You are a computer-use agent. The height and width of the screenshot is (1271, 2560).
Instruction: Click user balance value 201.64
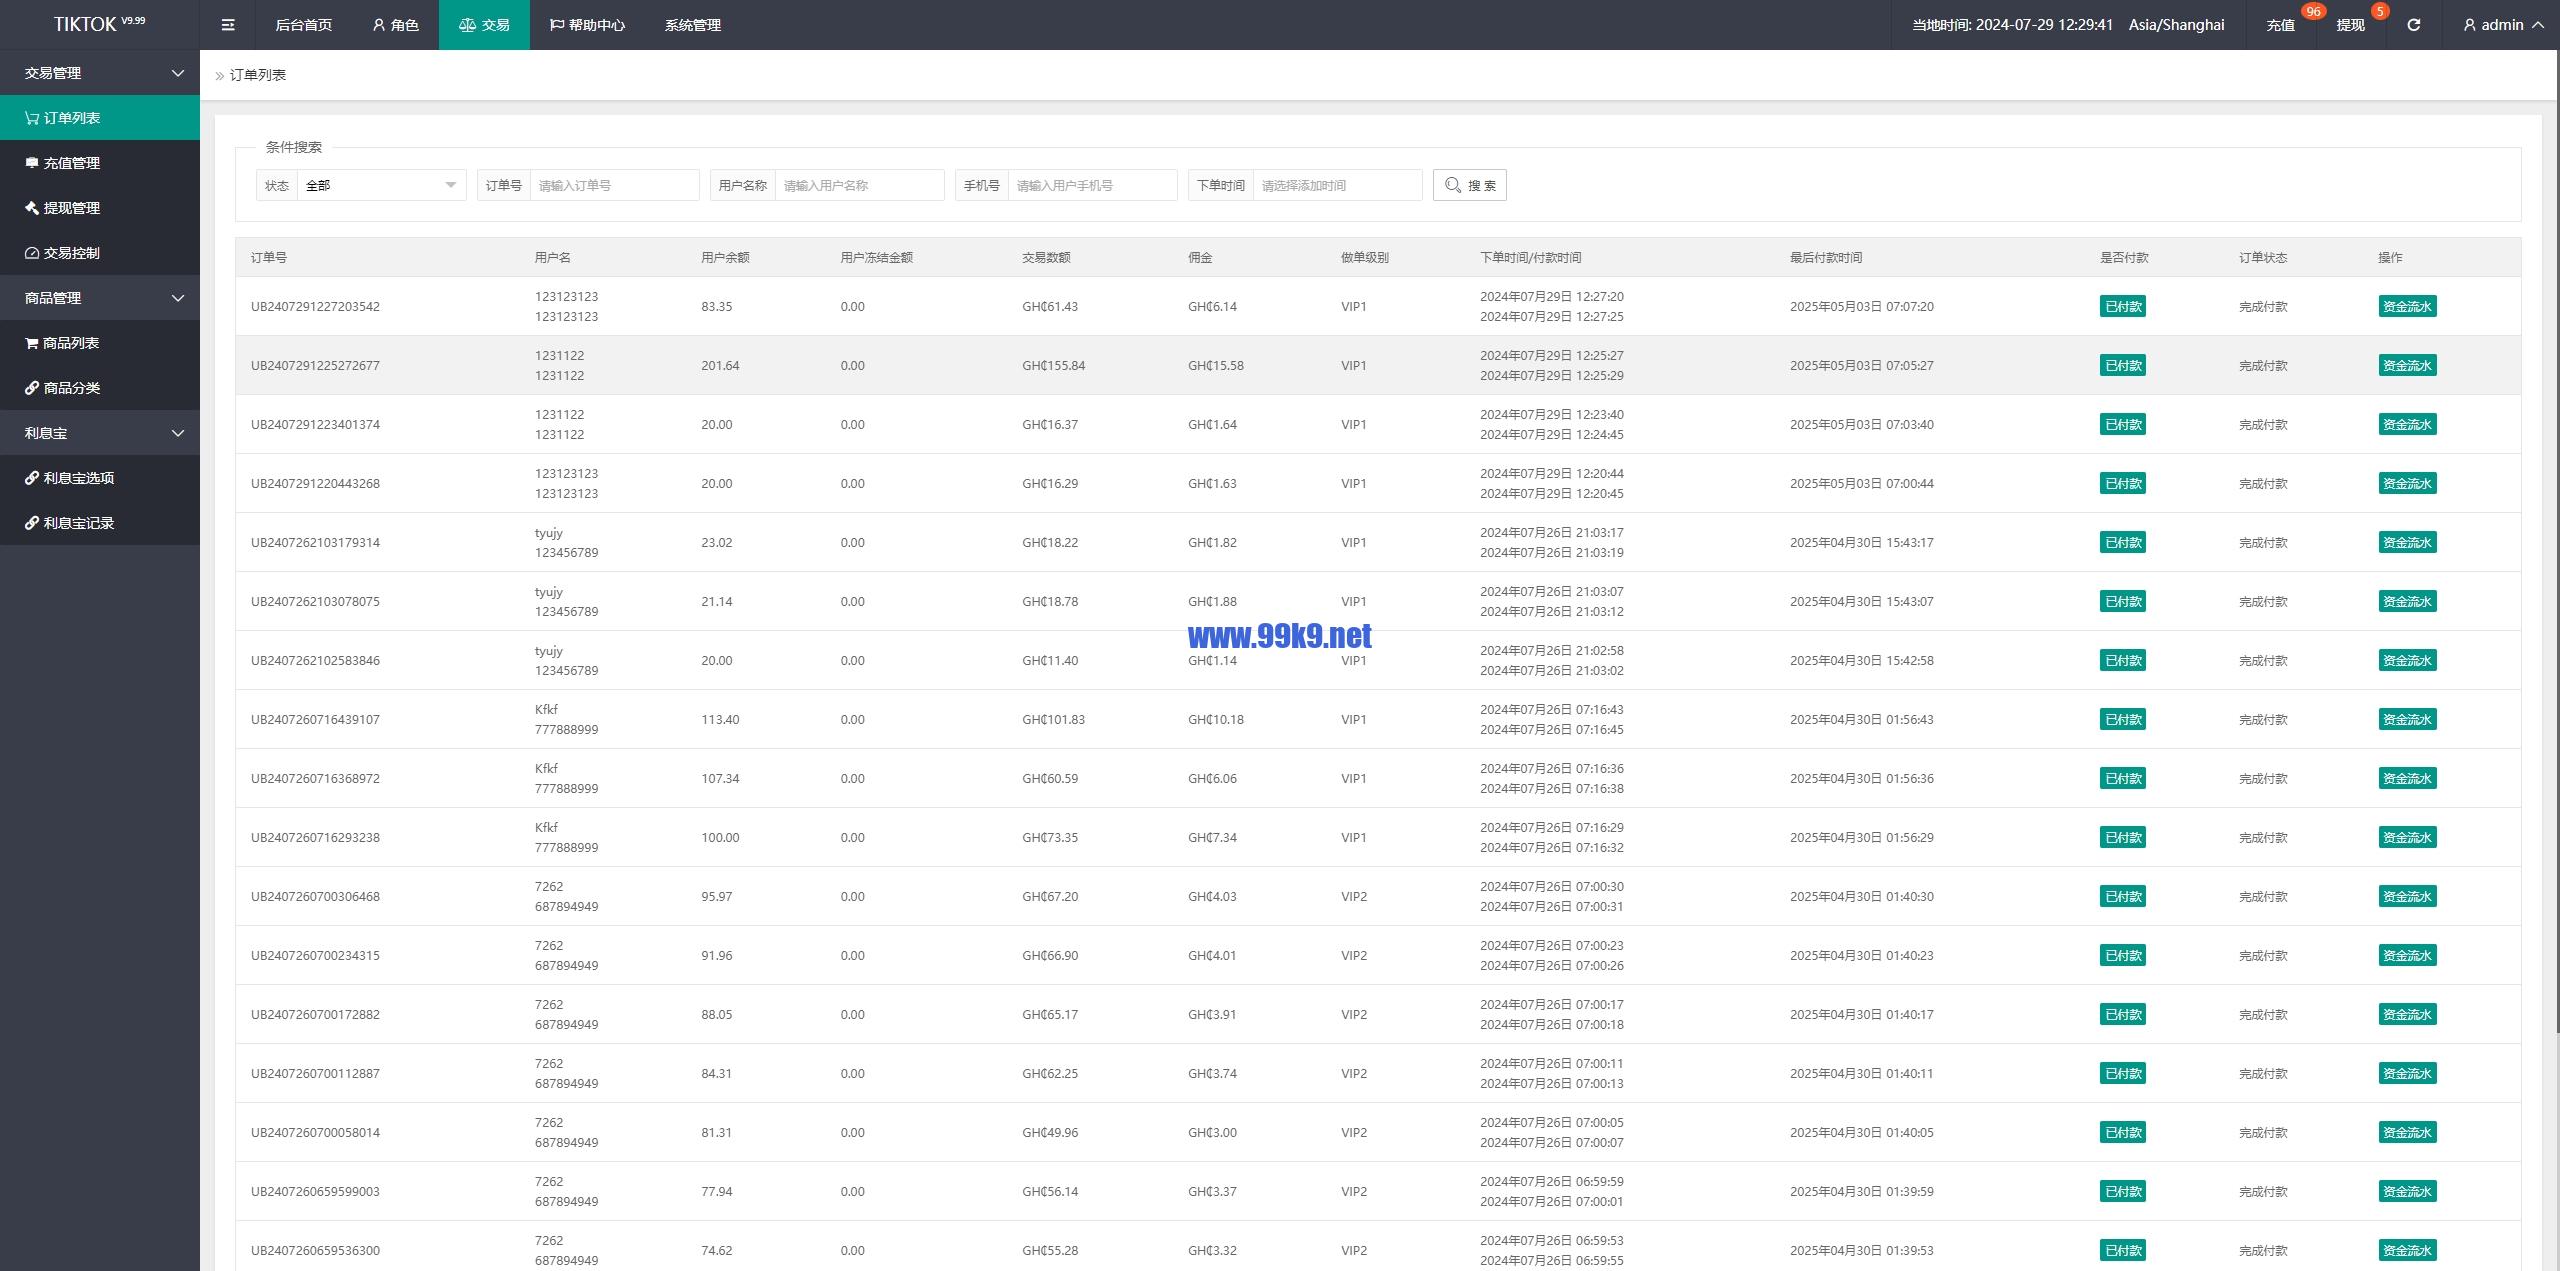720,366
